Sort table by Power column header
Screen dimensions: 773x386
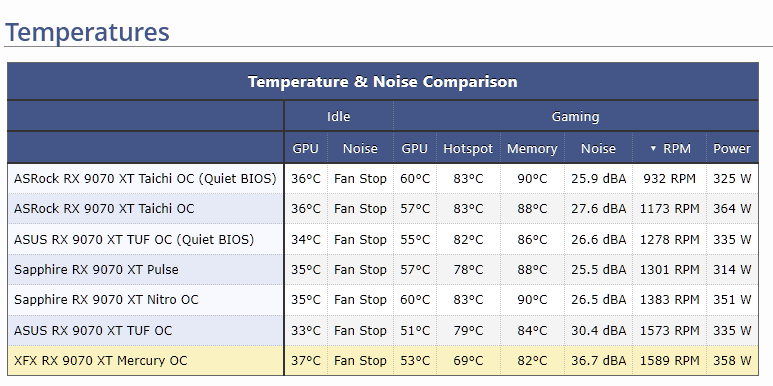click(x=732, y=148)
